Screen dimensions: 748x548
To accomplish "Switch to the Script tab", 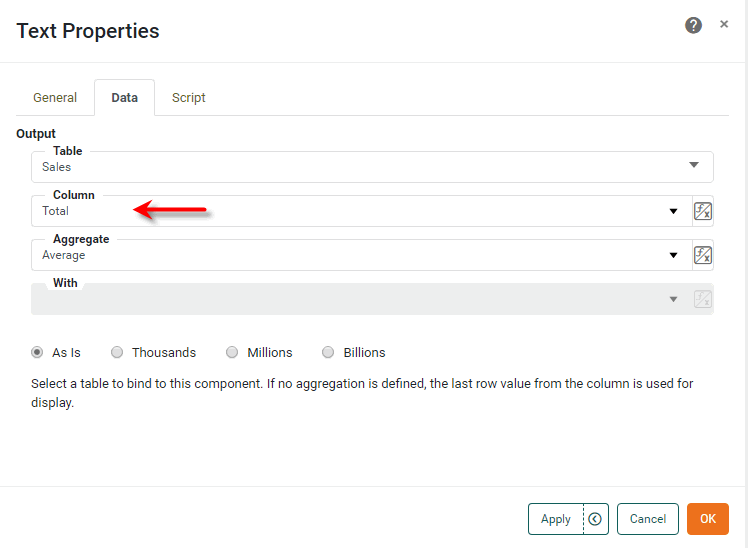I will [x=189, y=97].
